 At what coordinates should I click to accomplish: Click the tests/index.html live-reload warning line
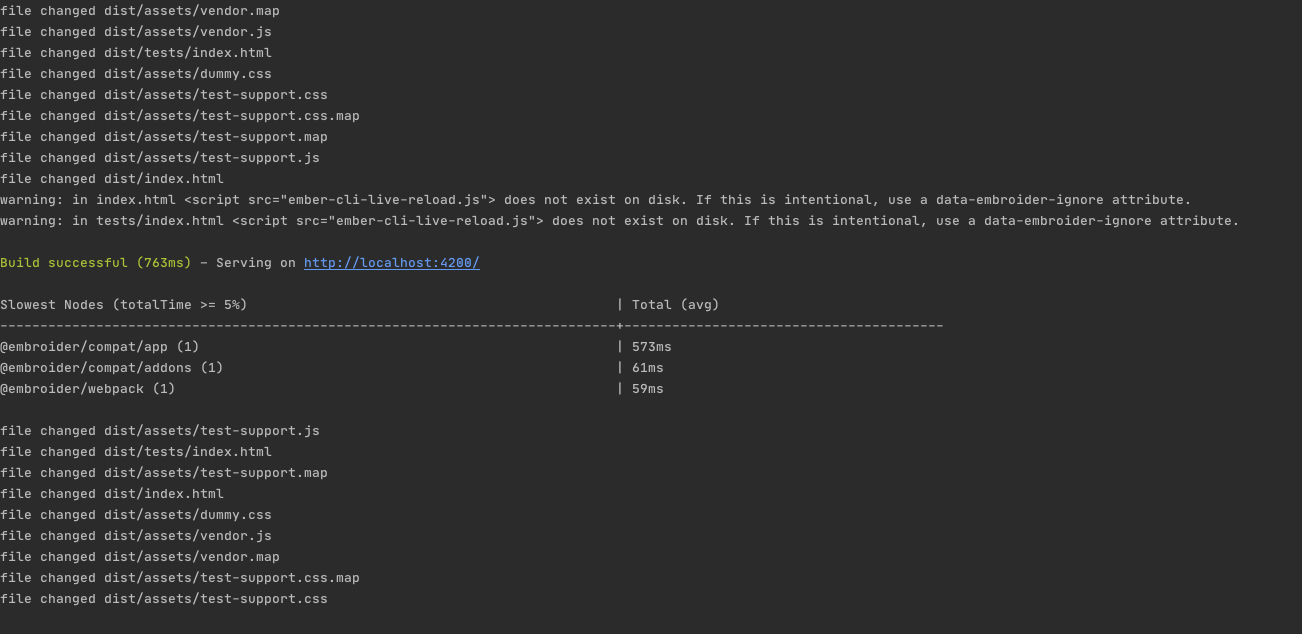(x=620, y=221)
